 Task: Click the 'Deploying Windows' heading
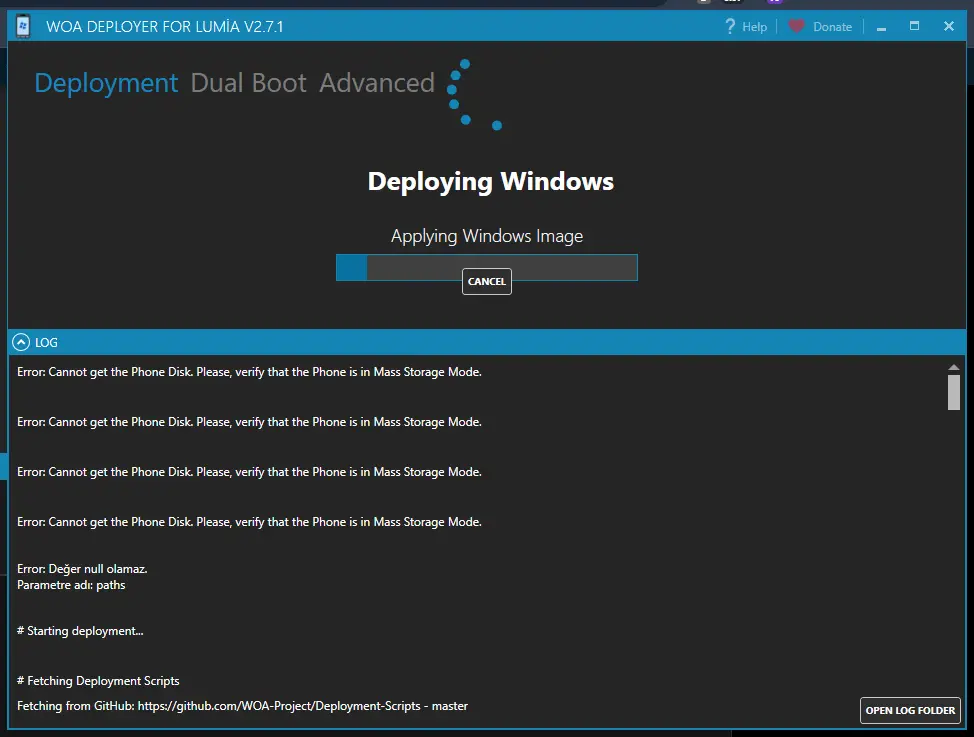[491, 181]
